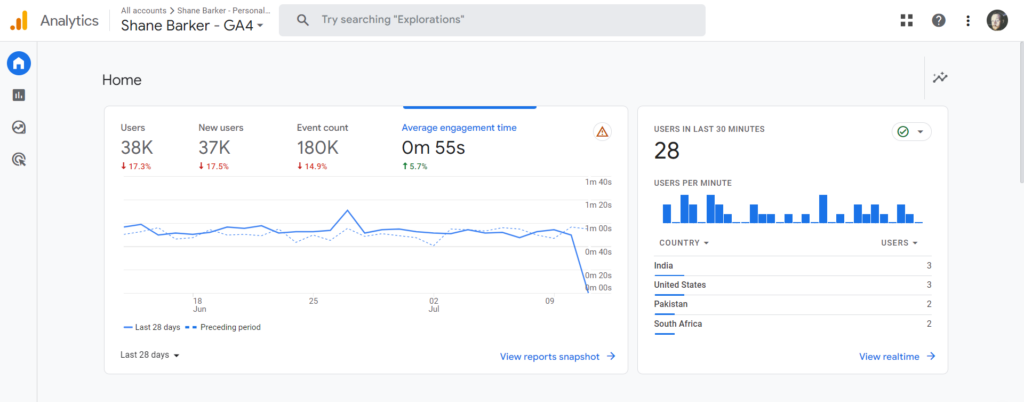Click the View realtime link
Screen dimensions: 1024x402
point(897,356)
